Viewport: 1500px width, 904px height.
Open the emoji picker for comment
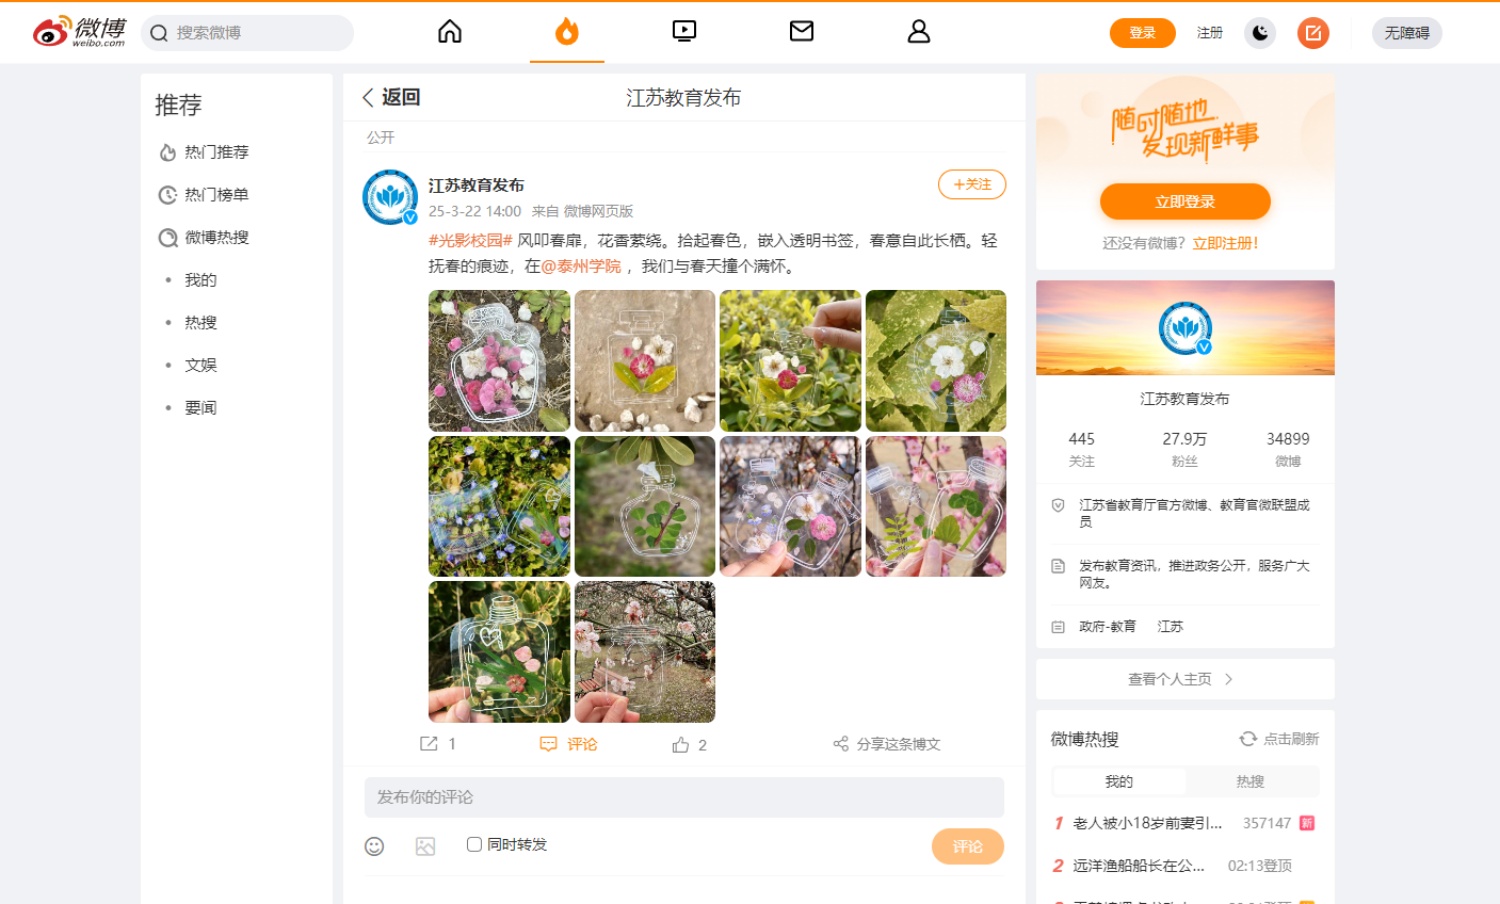pos(374,847)
